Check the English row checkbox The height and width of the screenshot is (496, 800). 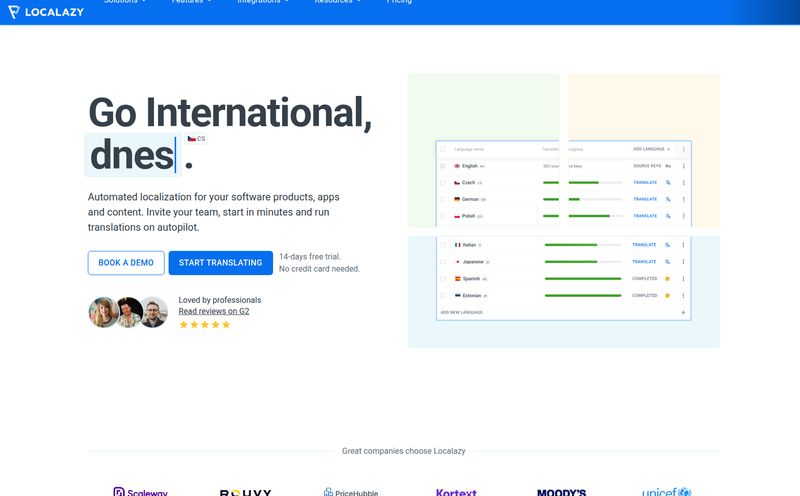[x=443, y=166]
